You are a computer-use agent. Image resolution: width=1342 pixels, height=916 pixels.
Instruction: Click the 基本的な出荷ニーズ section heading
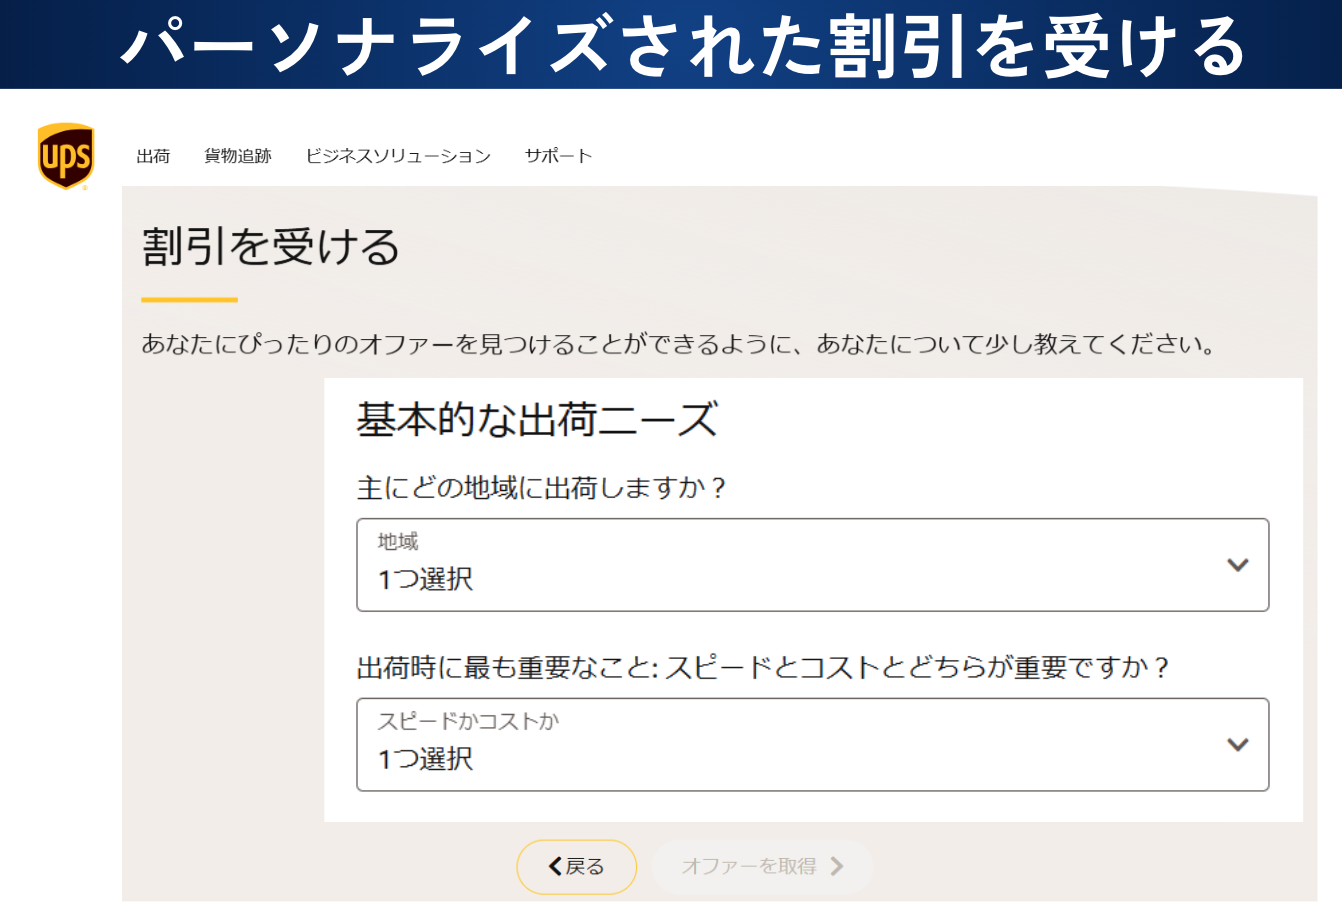537,420
